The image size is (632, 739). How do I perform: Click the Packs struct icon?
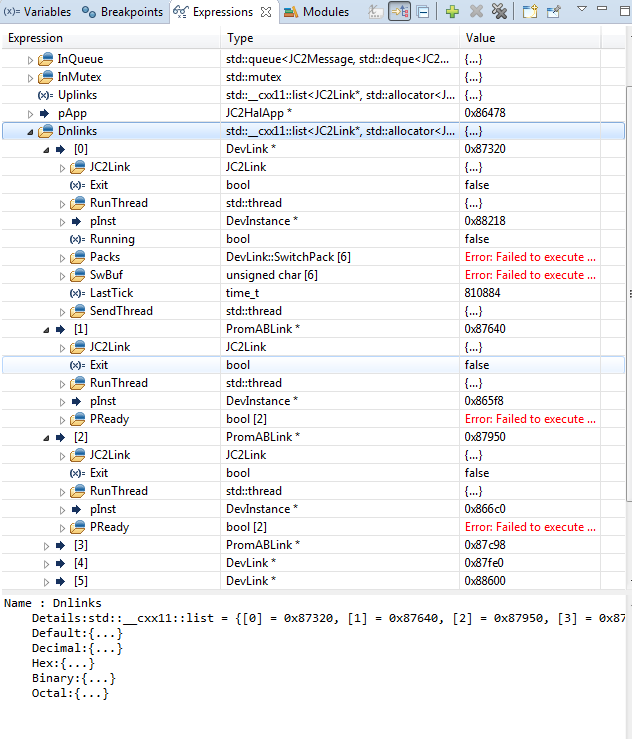[78, 257]
